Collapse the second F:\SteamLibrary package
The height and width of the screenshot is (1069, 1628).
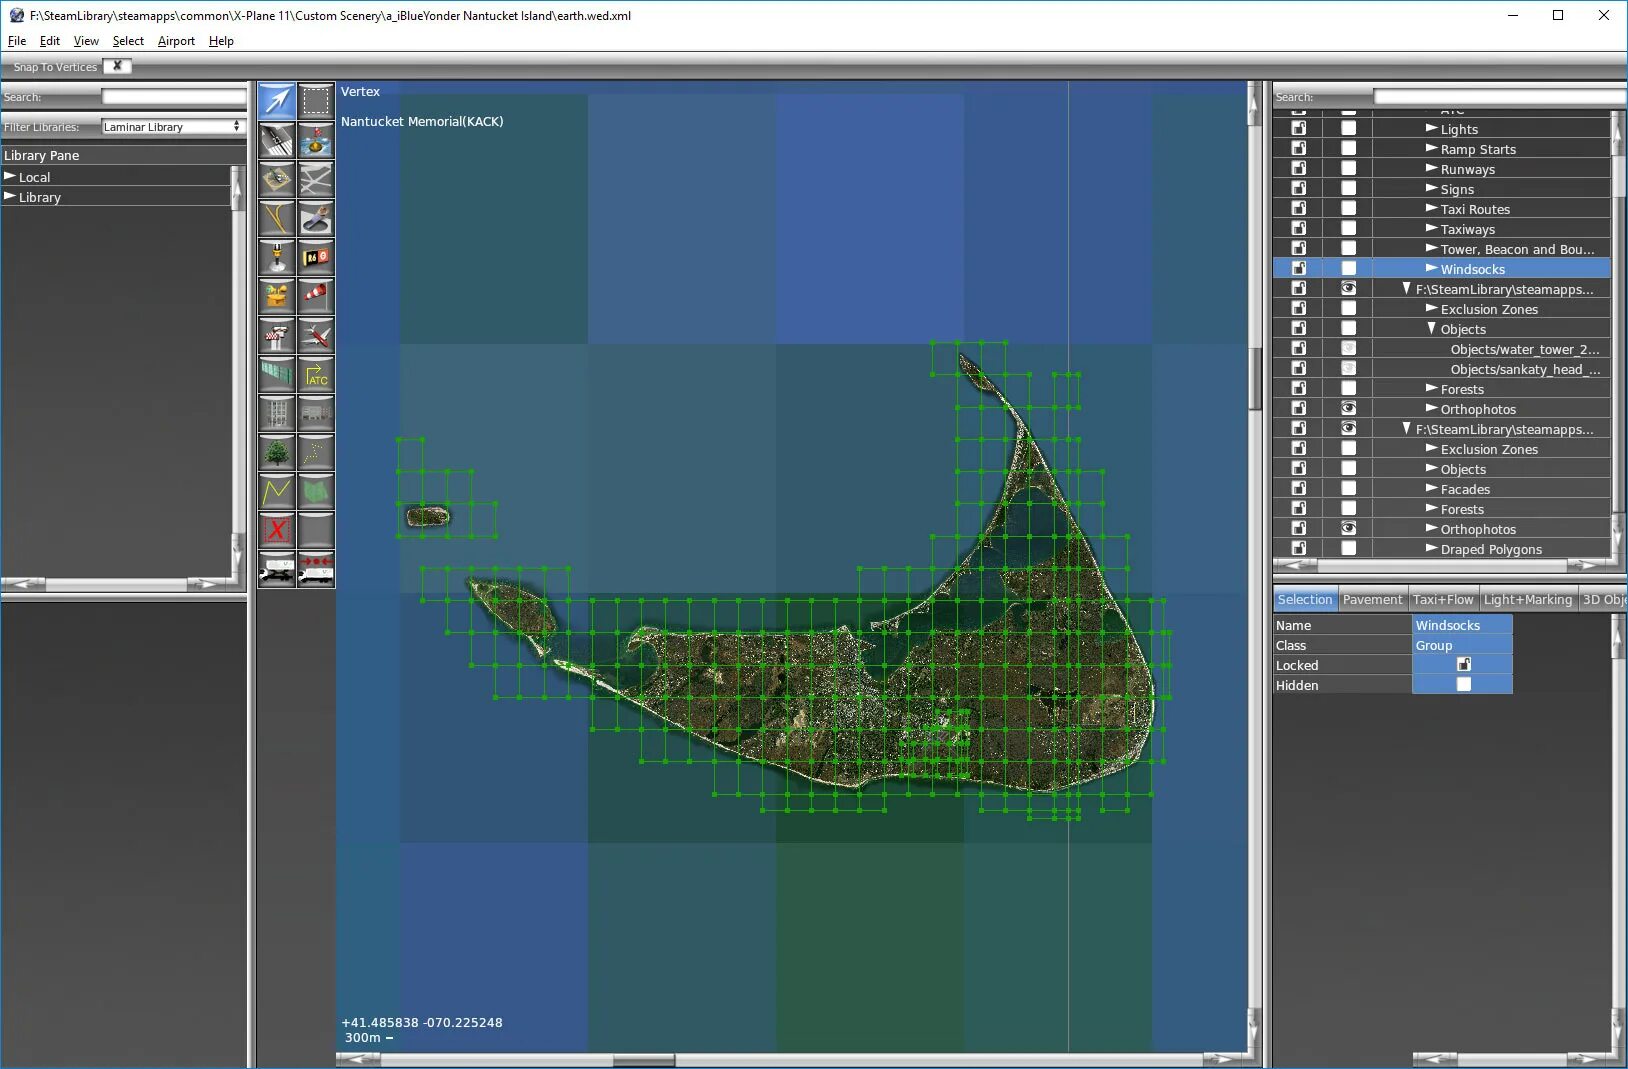pyautogui.click(x=1406, y=428)
